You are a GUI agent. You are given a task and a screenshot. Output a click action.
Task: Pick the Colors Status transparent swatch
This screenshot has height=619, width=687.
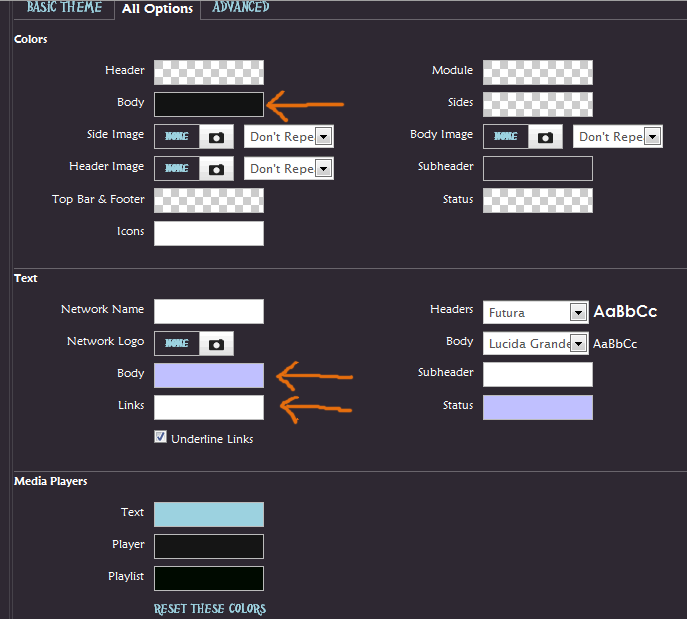538,201
